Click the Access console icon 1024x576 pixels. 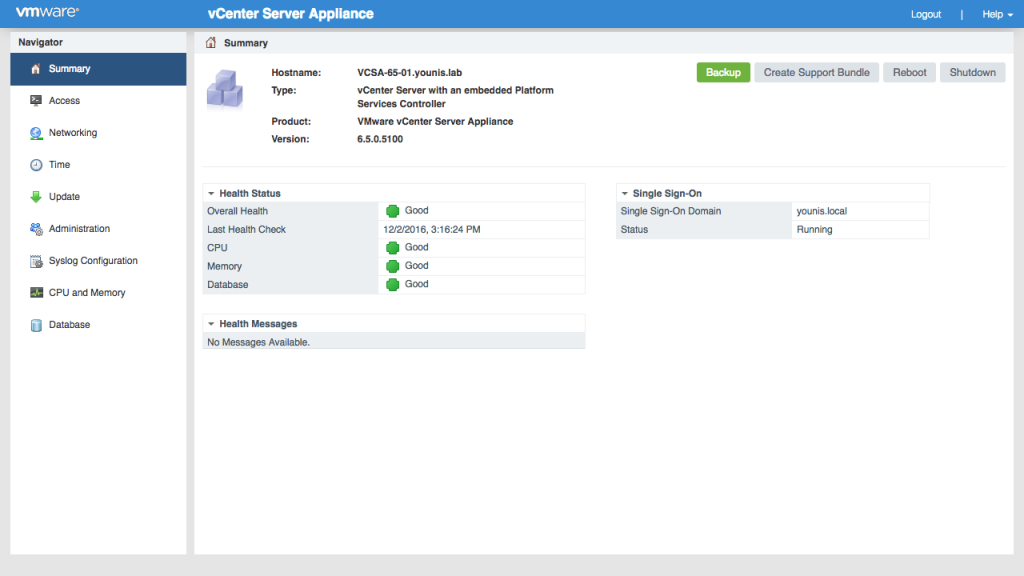pyautogui.click(x=36, y=101)
